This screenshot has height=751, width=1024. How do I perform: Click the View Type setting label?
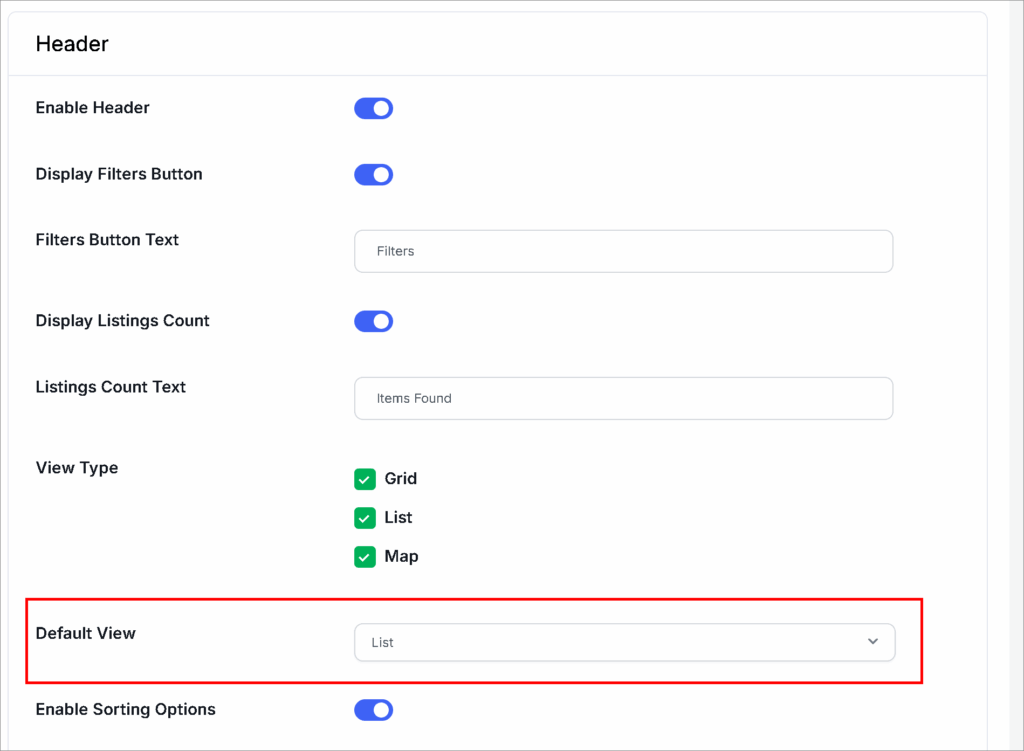(76, 468)
